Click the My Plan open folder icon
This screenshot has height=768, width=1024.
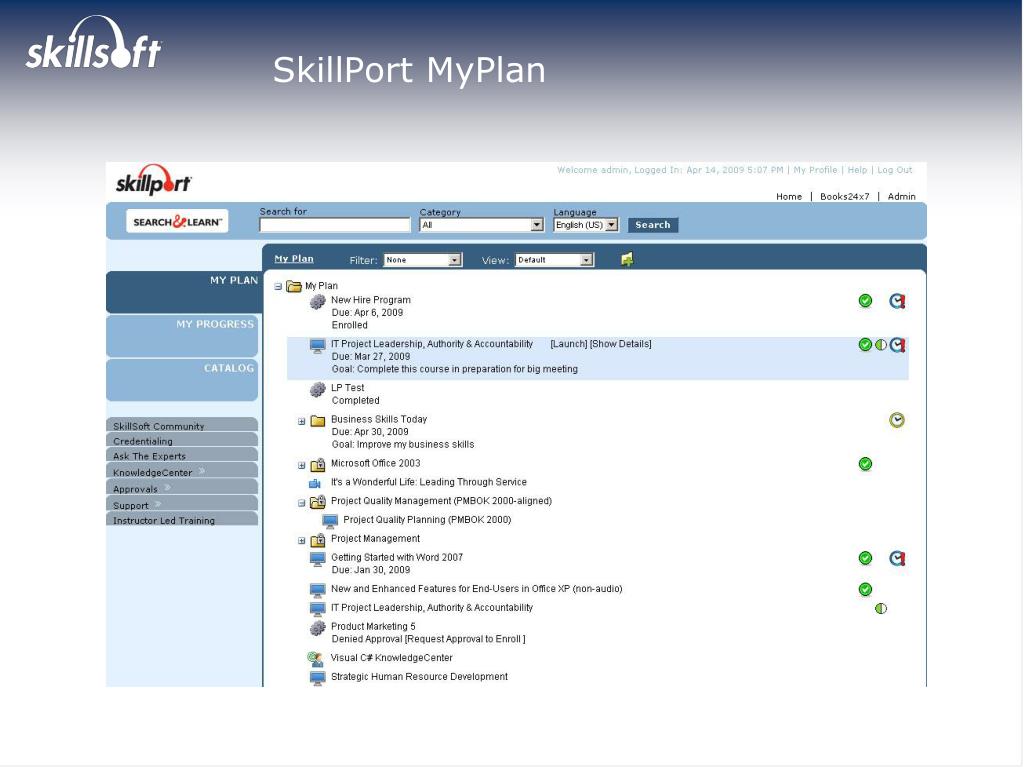294,286
